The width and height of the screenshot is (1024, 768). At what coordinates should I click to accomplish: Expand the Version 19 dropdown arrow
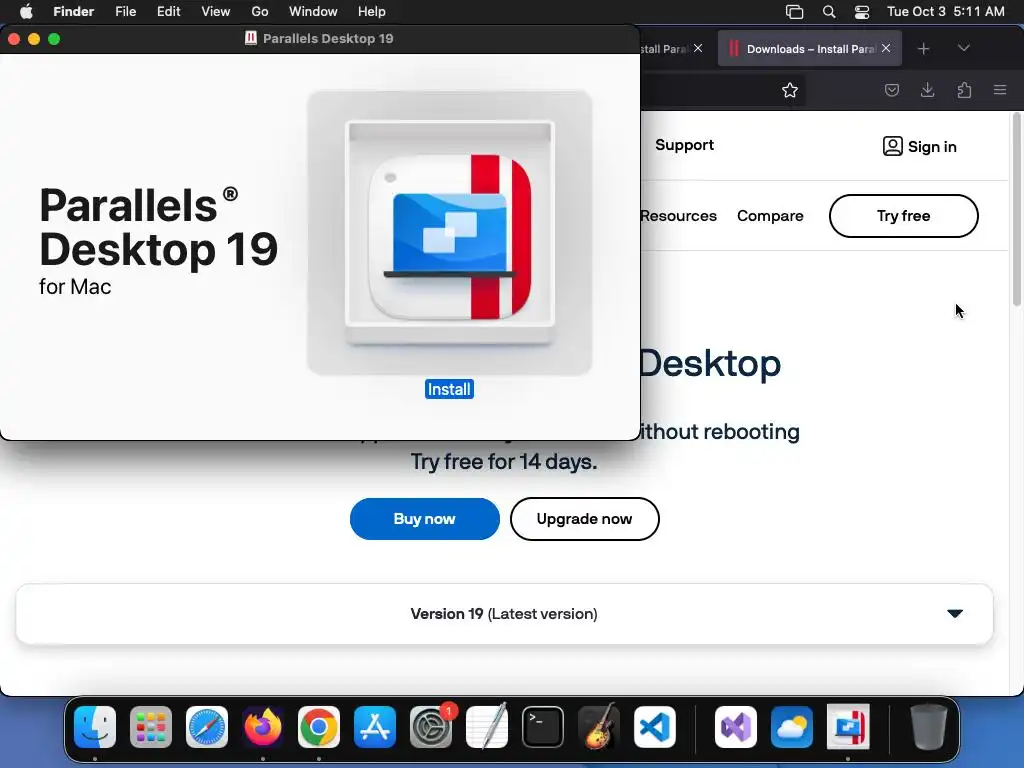click(955, 613)
